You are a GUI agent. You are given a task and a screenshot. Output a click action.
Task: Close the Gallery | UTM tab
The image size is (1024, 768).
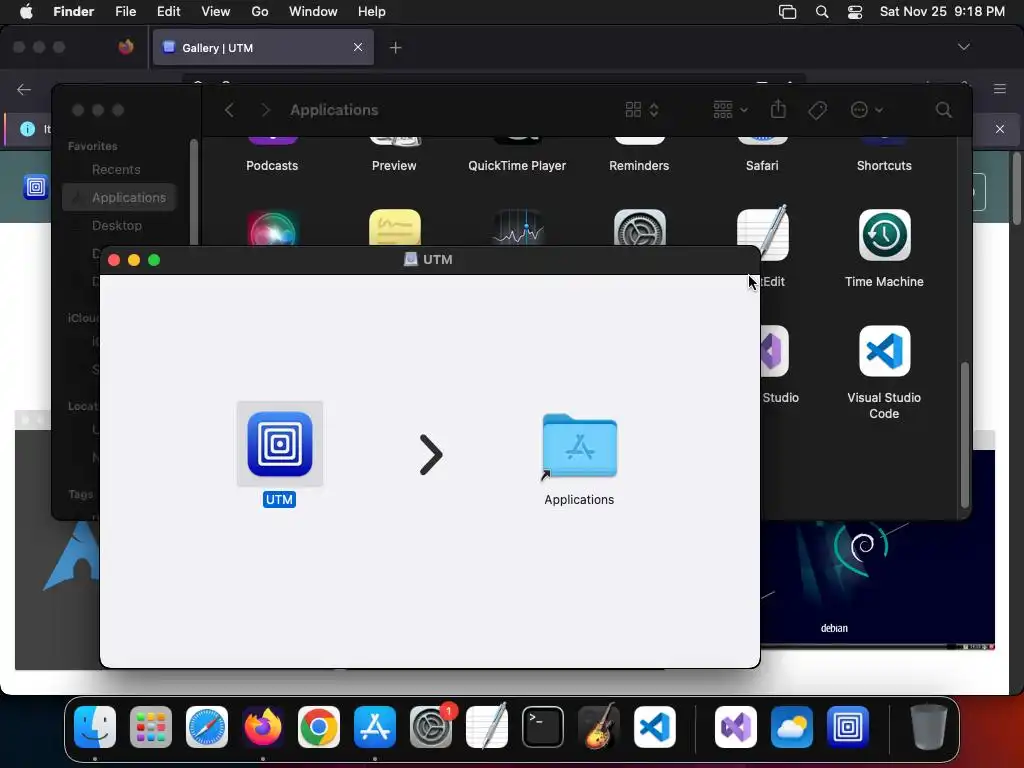pos(358,47)
